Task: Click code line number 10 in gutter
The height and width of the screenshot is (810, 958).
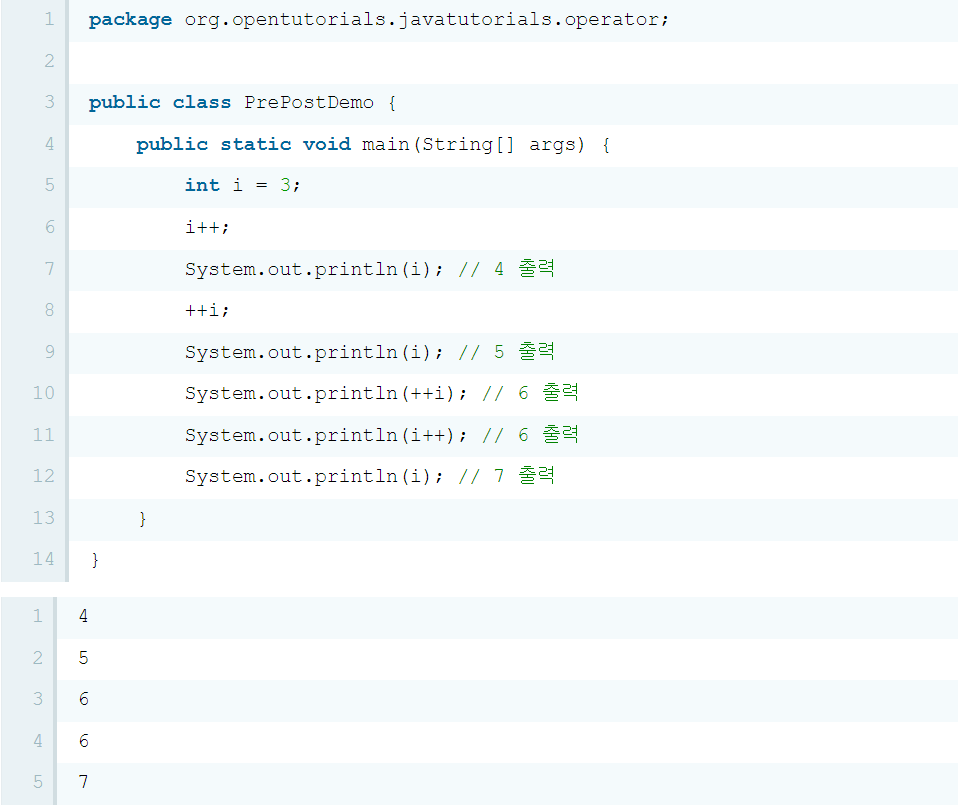Action: (x=43, y=393)
